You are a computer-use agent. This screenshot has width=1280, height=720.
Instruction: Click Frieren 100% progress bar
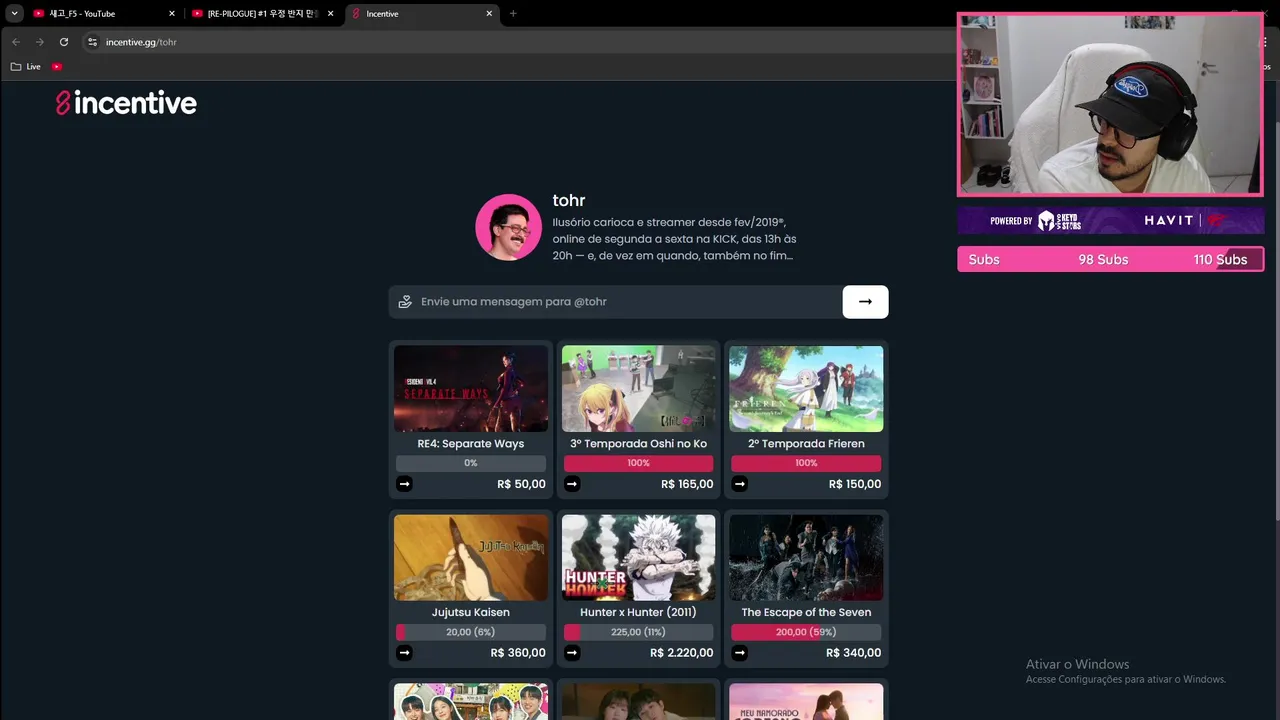click(x=806, y=463)
